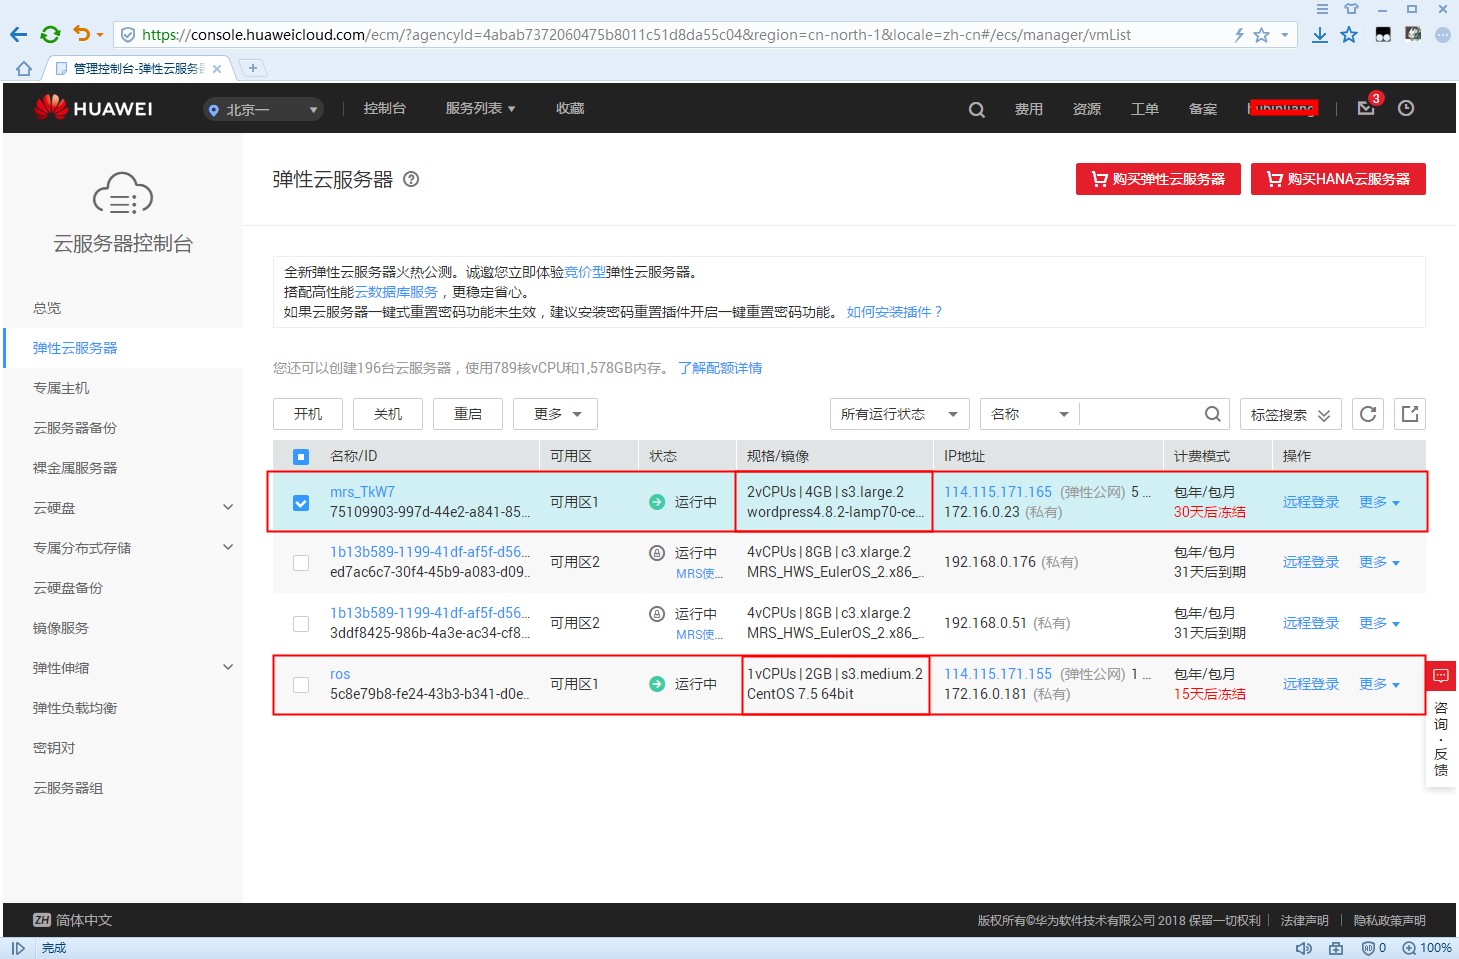Open the 隐私政策声明 footer link
This screenshot has height=959, width=1459.
point(1389,921)
